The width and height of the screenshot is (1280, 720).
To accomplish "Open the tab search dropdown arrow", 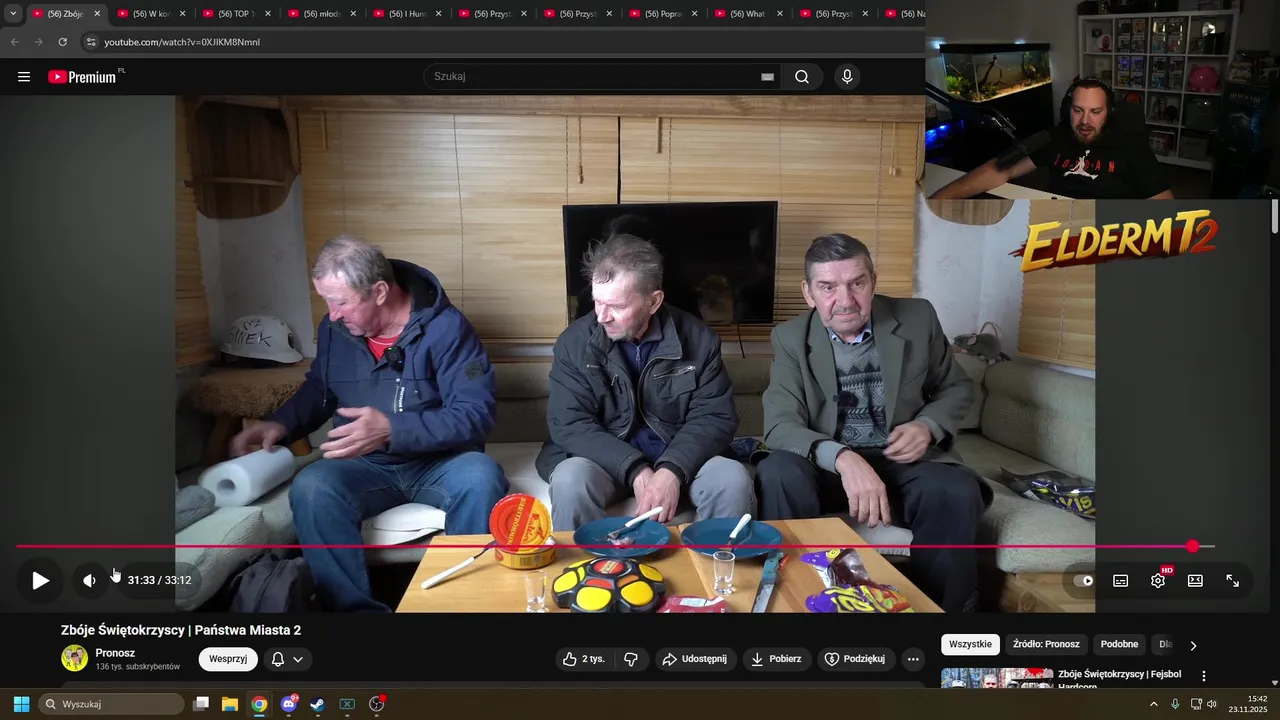I will coord(13,14).
